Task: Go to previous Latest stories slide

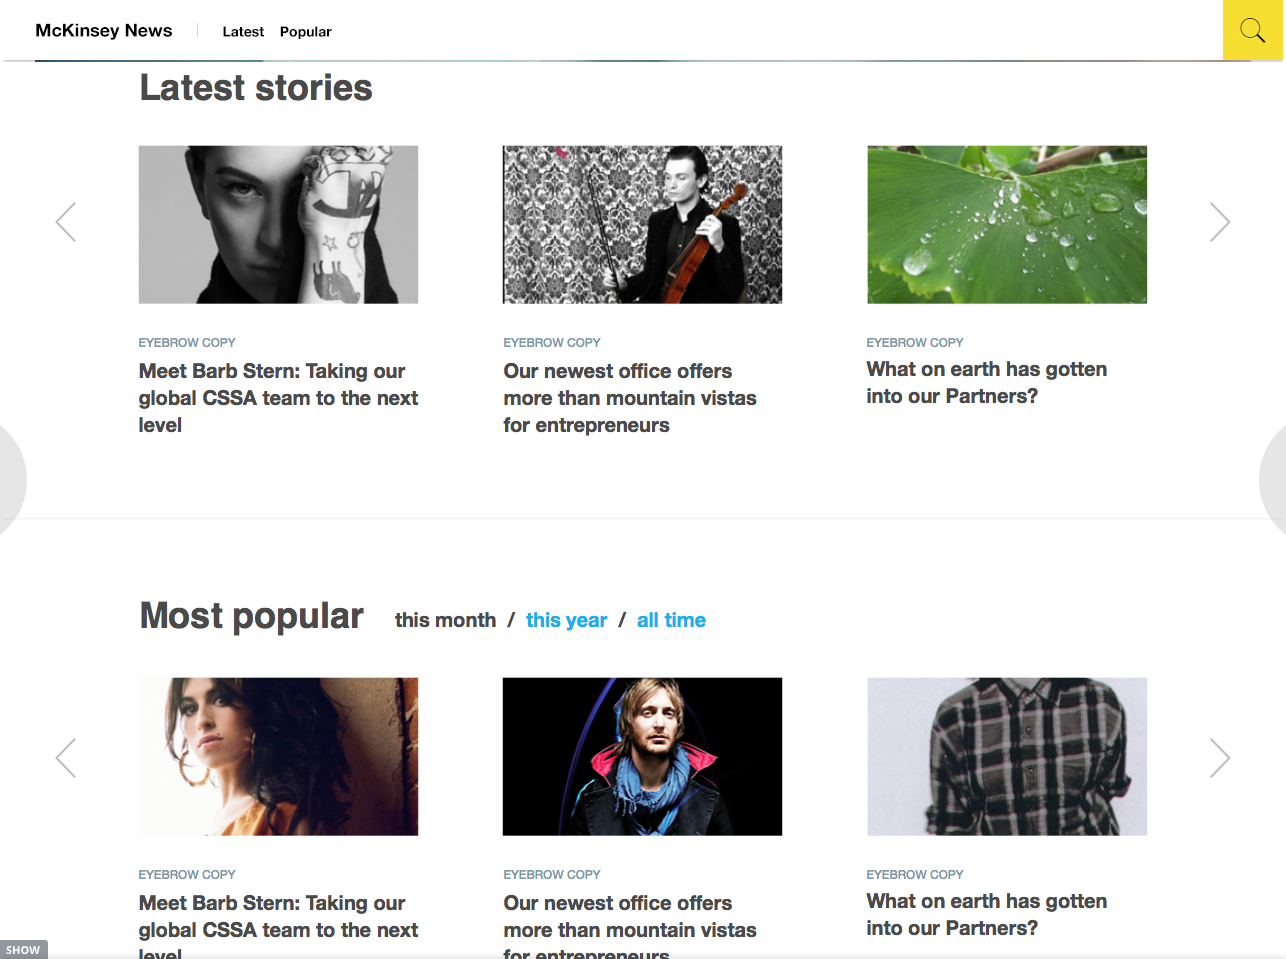Action: [66, 222]
